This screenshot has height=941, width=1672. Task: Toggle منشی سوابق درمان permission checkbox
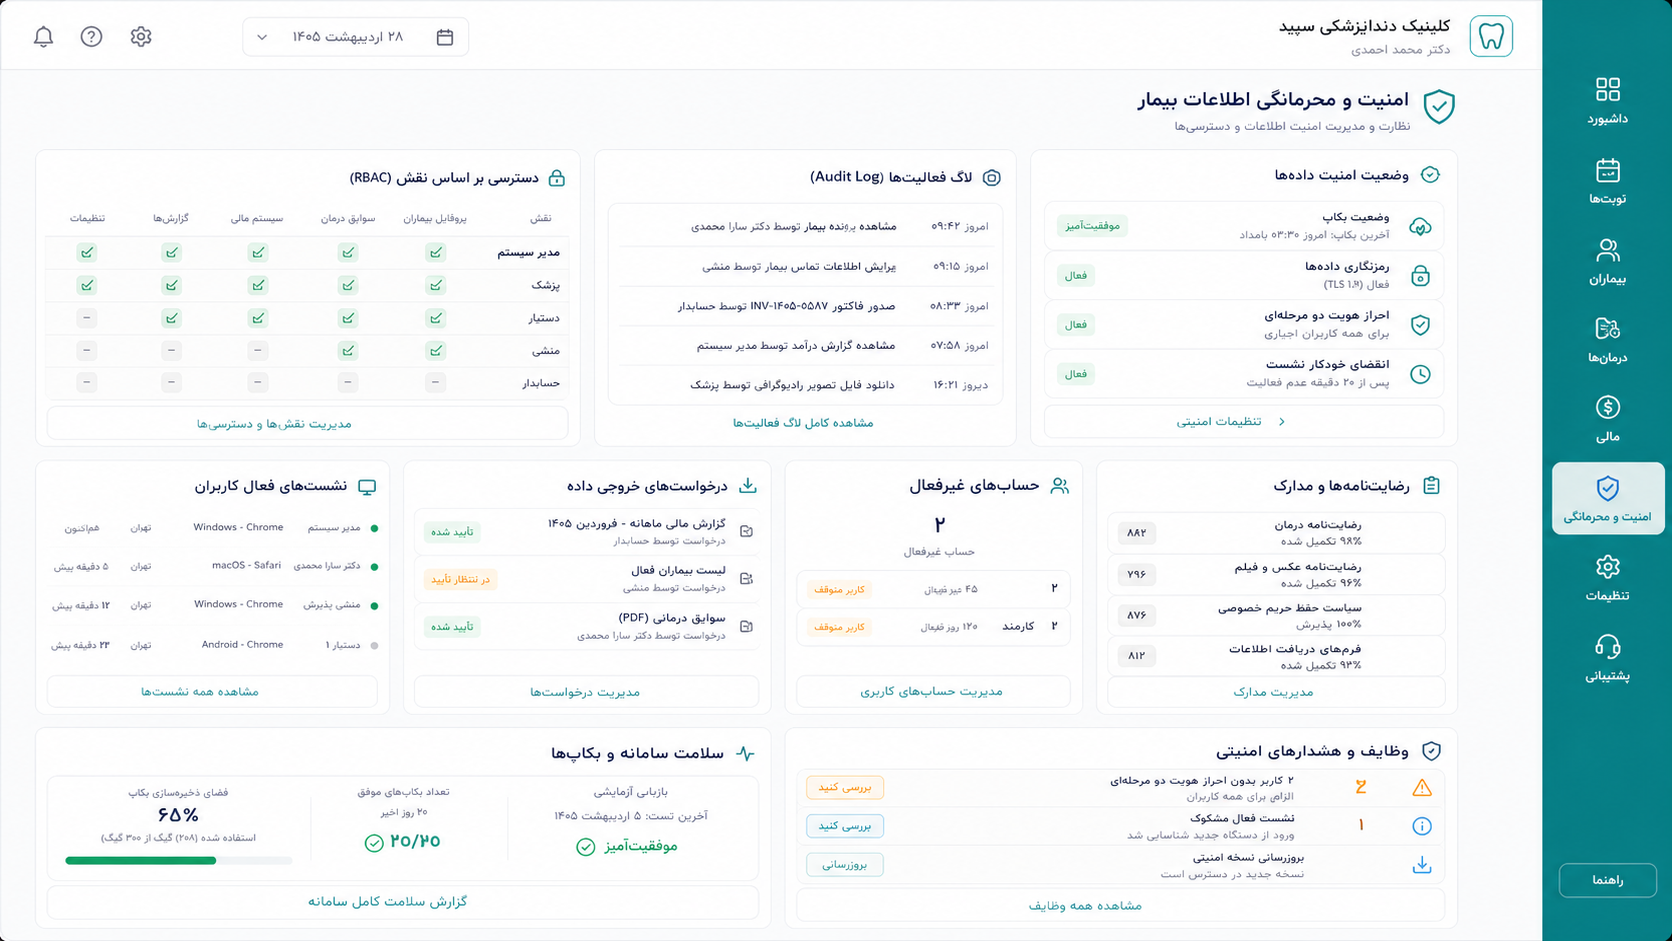(348, 351)
